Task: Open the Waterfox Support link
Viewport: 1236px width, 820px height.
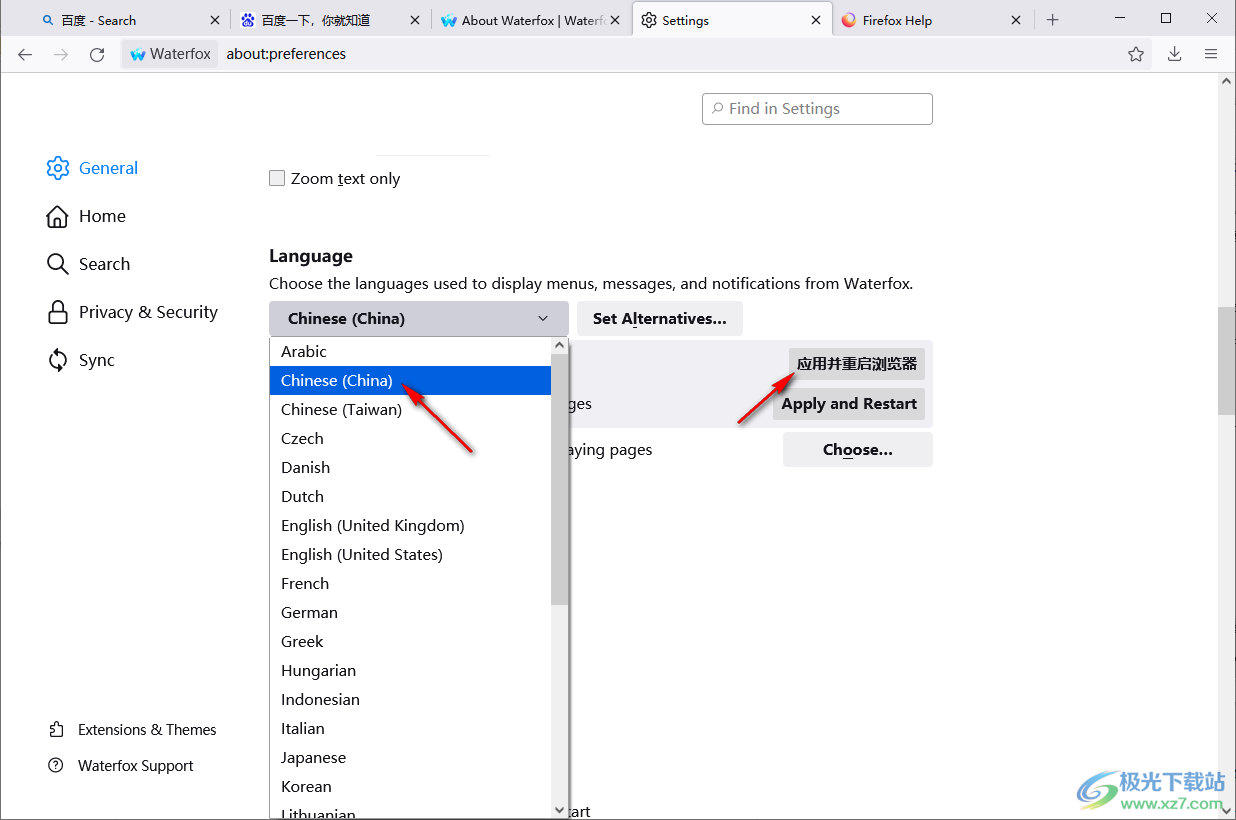Action: pyautogui.click(x=121, y=766)
